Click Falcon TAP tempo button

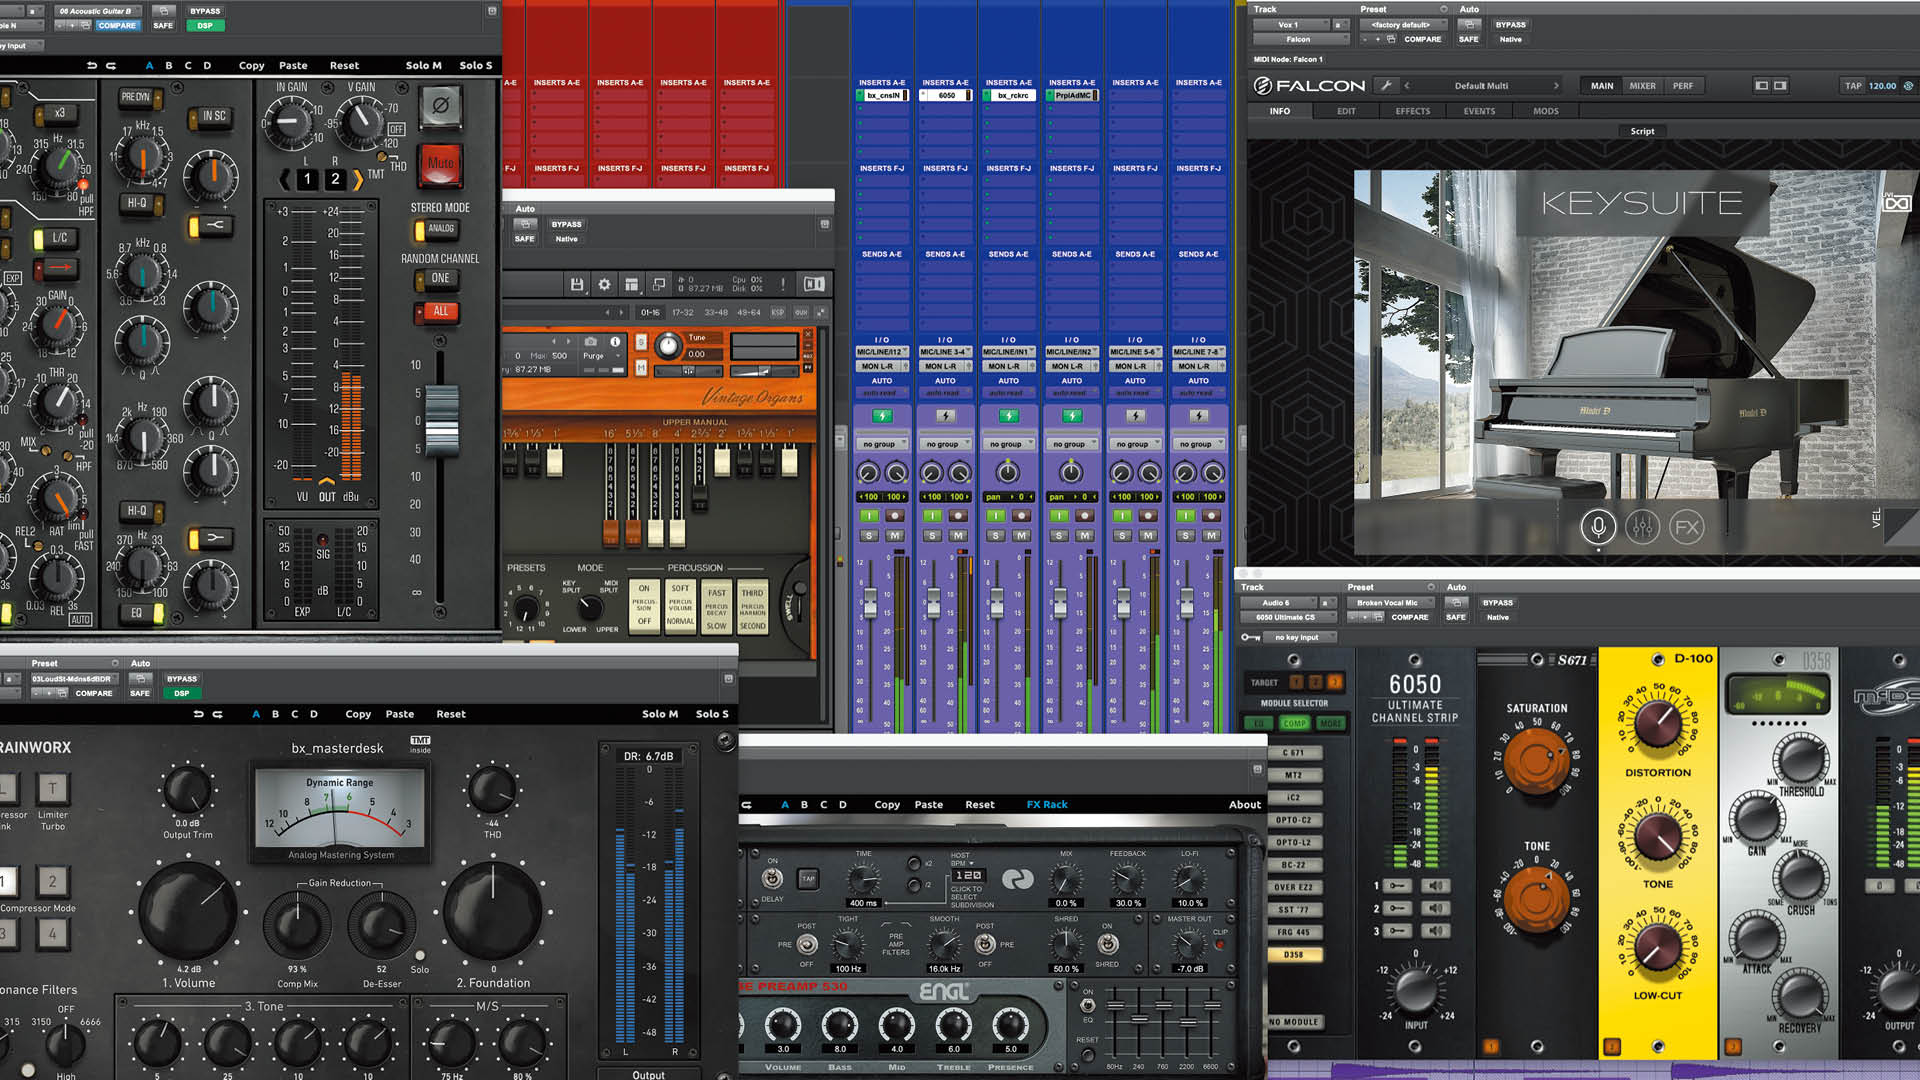point(1852,86)
